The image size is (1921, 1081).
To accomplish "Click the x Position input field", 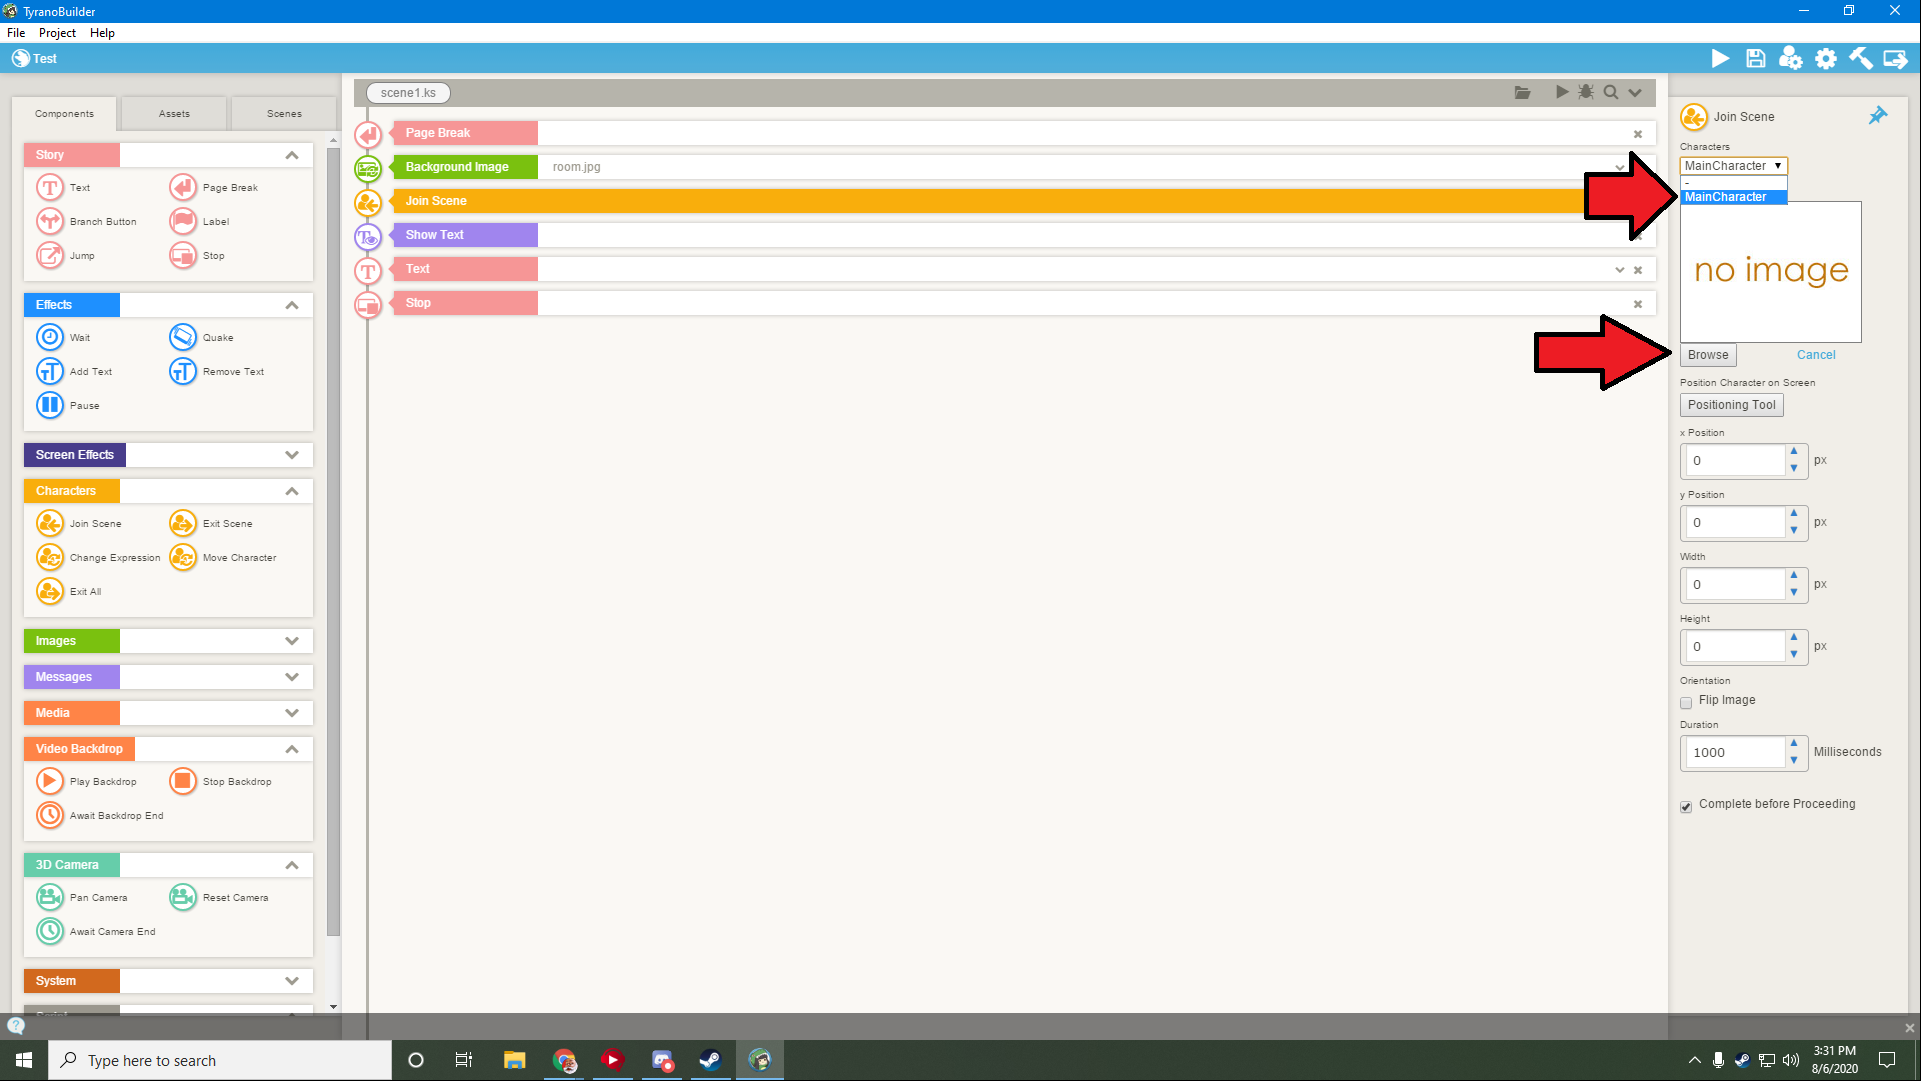I will pyautogui.click(x=1735, y=461).
